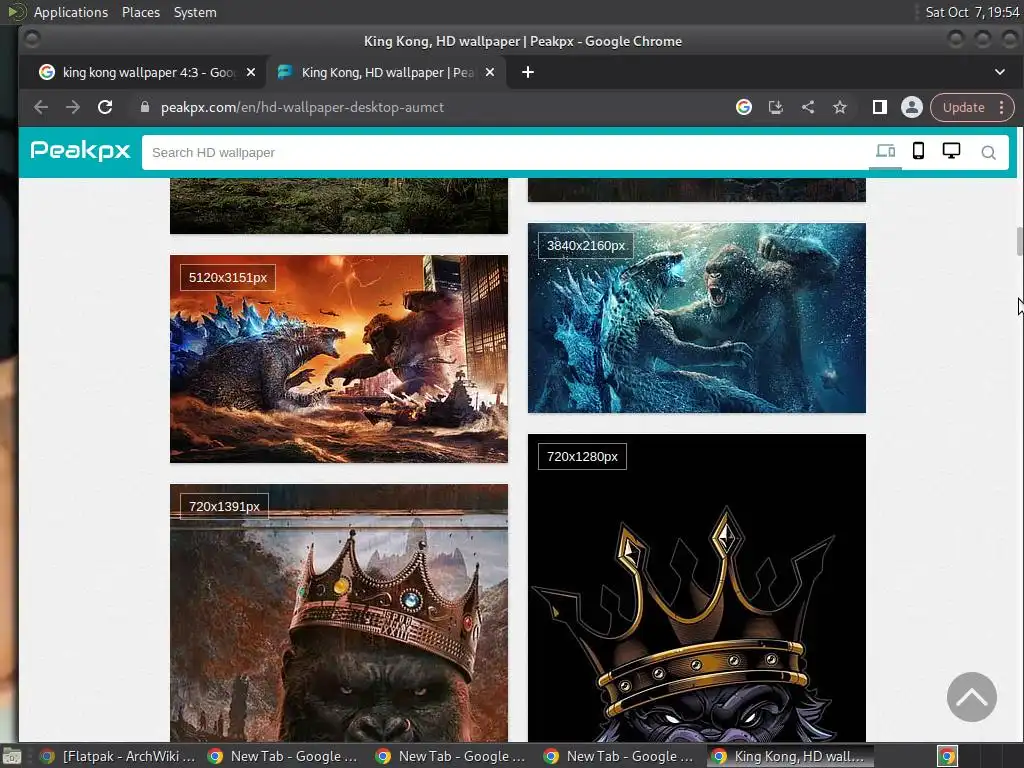Open the System menu
The width and height of the screenshot is (1024, 768).
[x=195, y=12]
